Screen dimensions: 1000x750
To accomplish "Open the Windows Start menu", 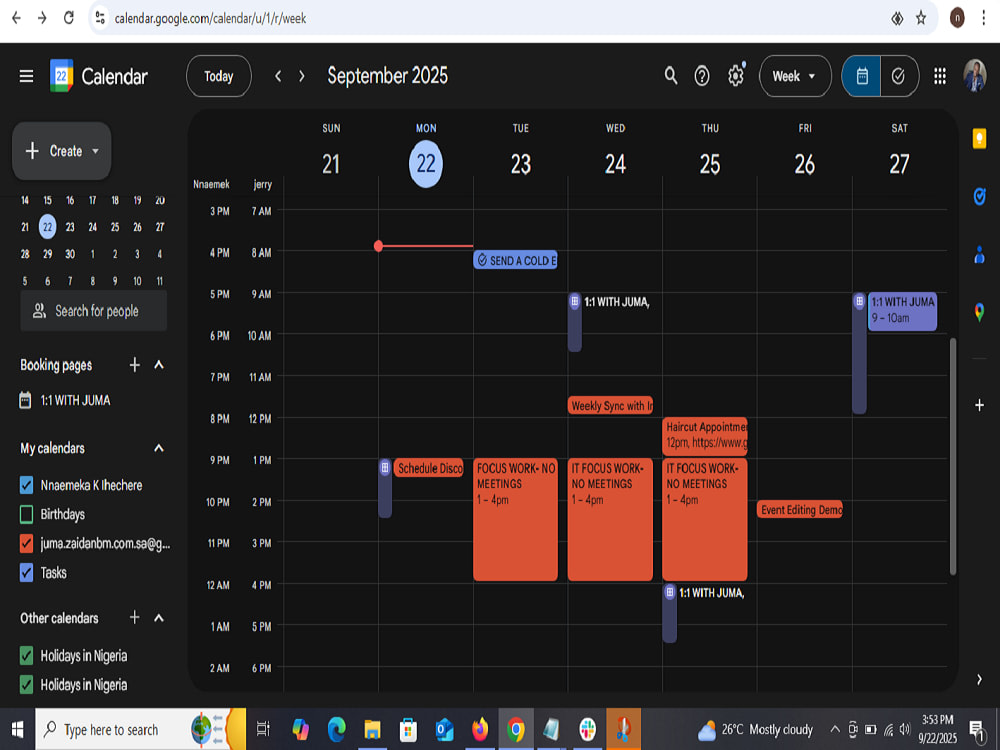I will point(17,729).
